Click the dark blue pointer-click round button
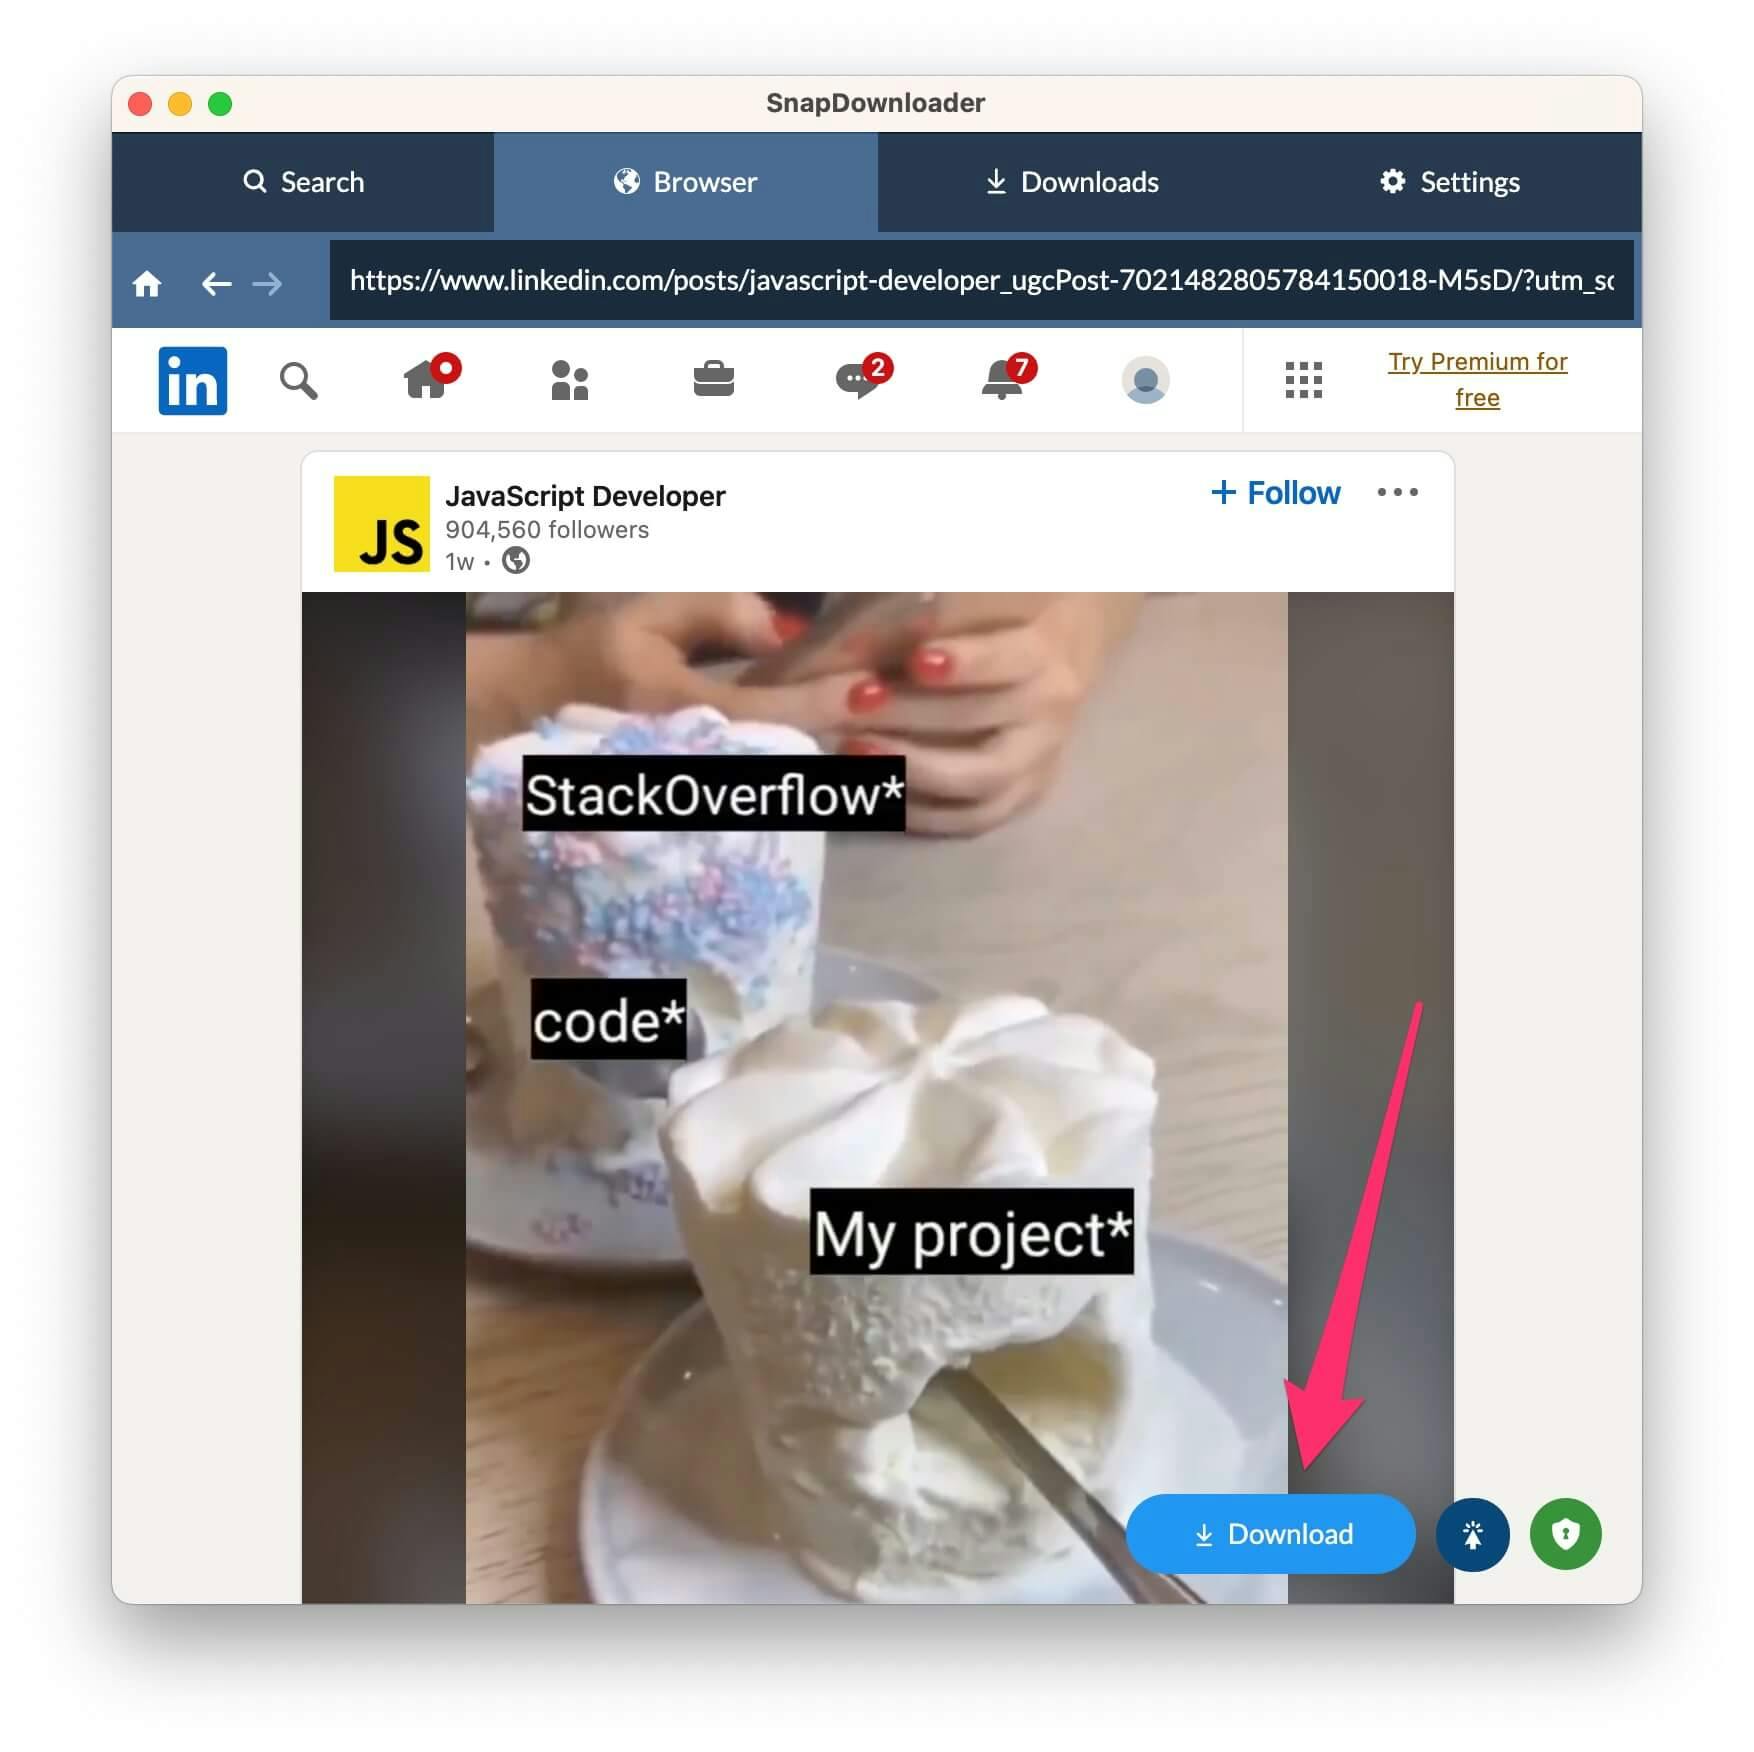This screenshot has height=1752, width=1754. (1473, 1534)
